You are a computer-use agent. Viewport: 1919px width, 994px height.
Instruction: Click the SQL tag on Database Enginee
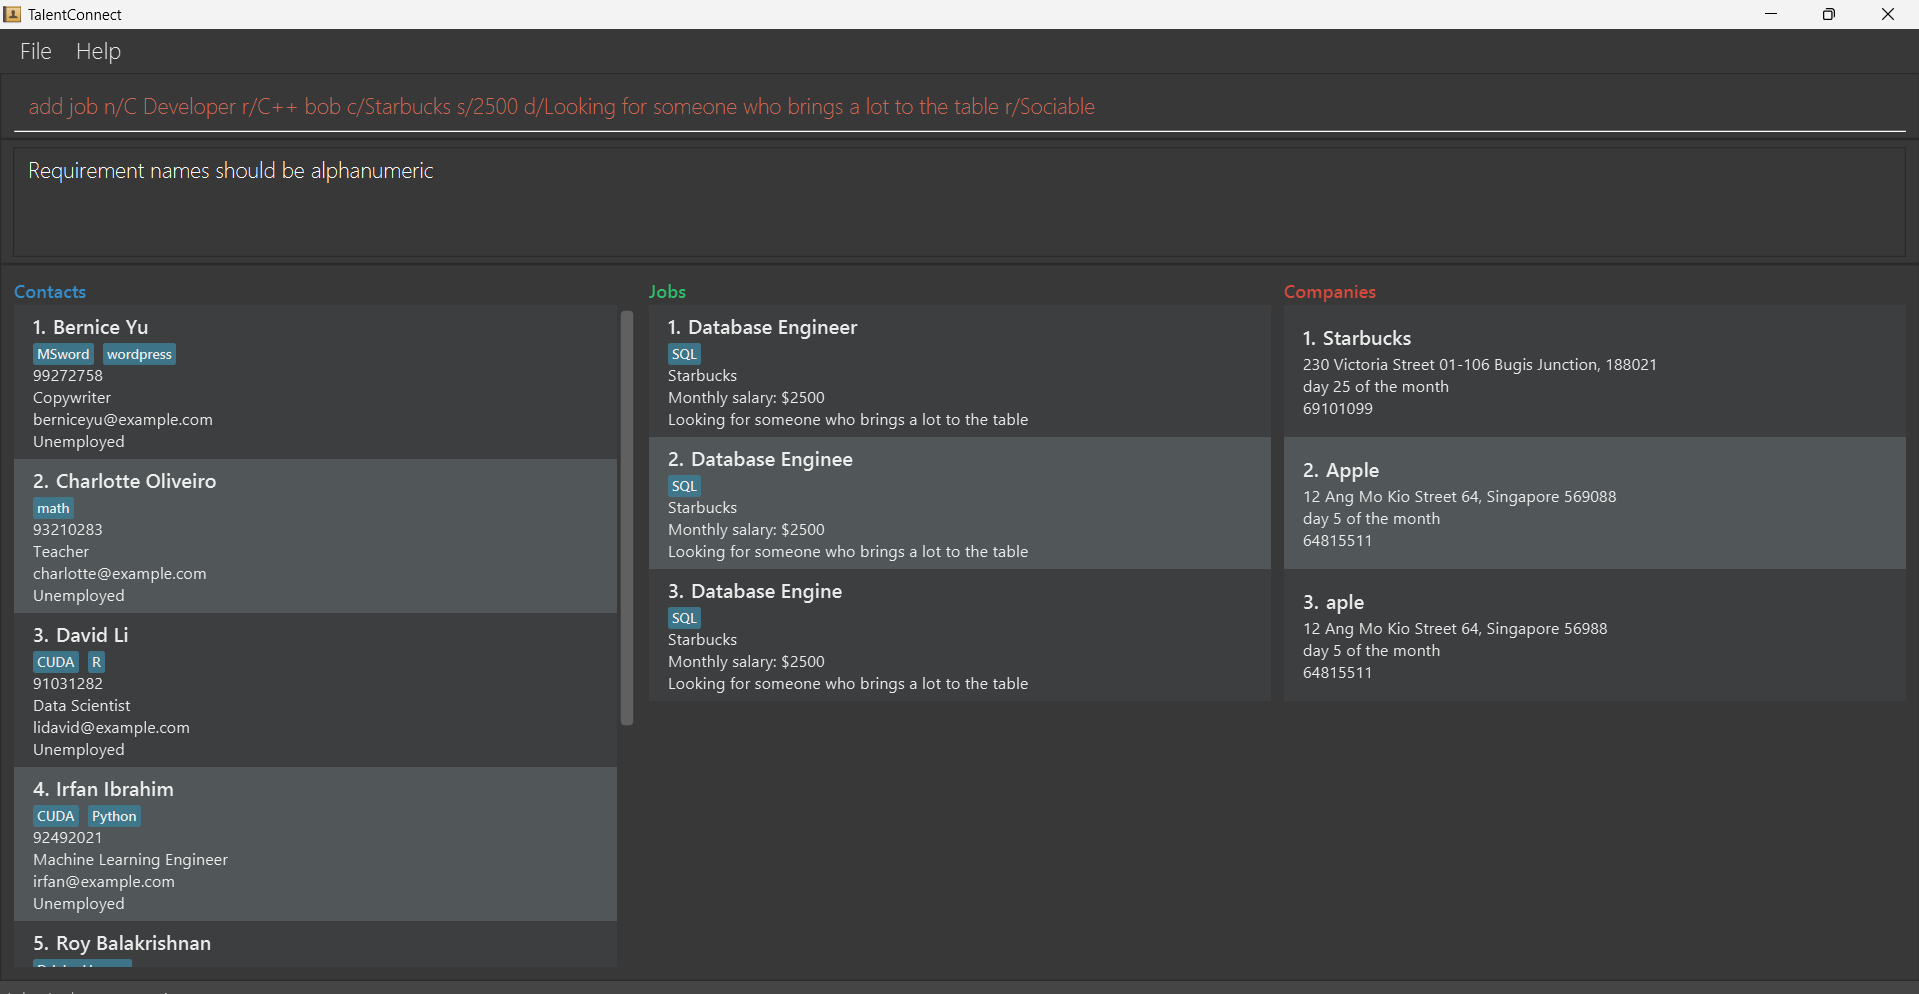pos(684,486)
